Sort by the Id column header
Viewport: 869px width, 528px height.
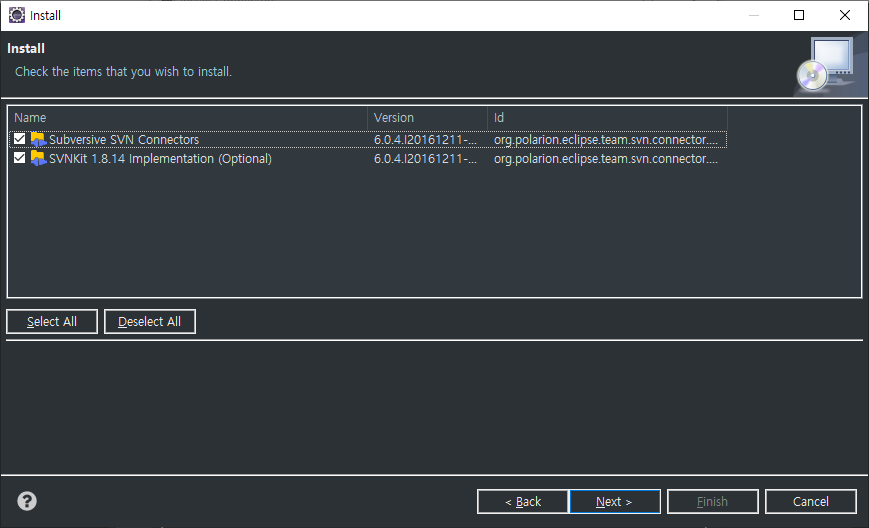coord(607,117)
